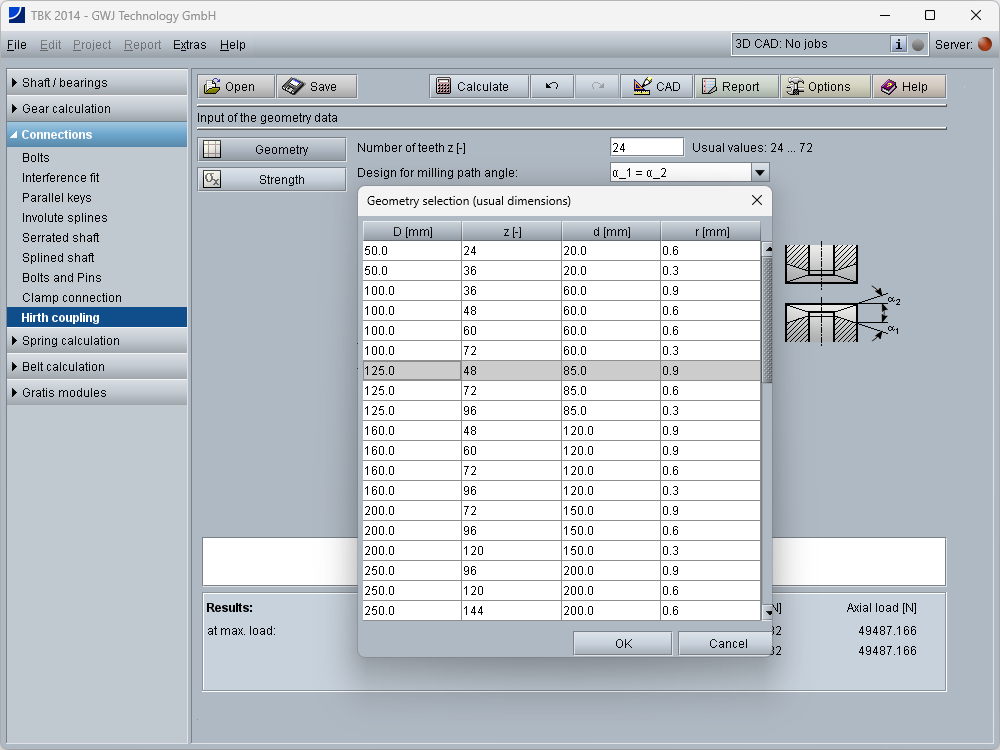Cancel the geometry selection dialog
The width and height of the screenshot is (1000, 750).
tap(727, 644)
